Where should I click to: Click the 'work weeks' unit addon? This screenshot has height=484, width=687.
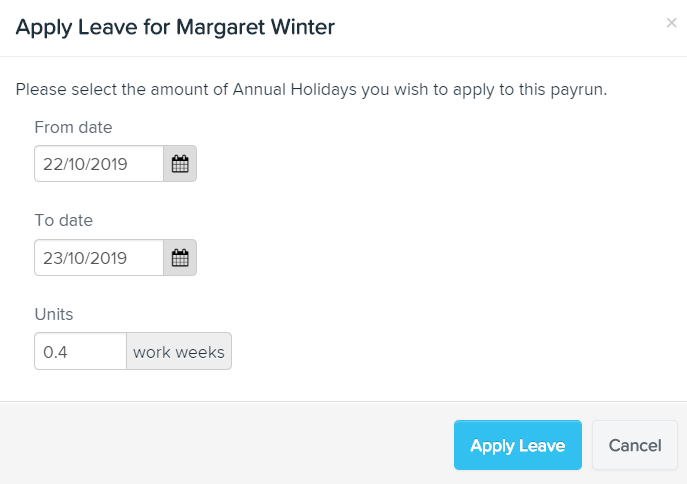click(x=179, y=351)
